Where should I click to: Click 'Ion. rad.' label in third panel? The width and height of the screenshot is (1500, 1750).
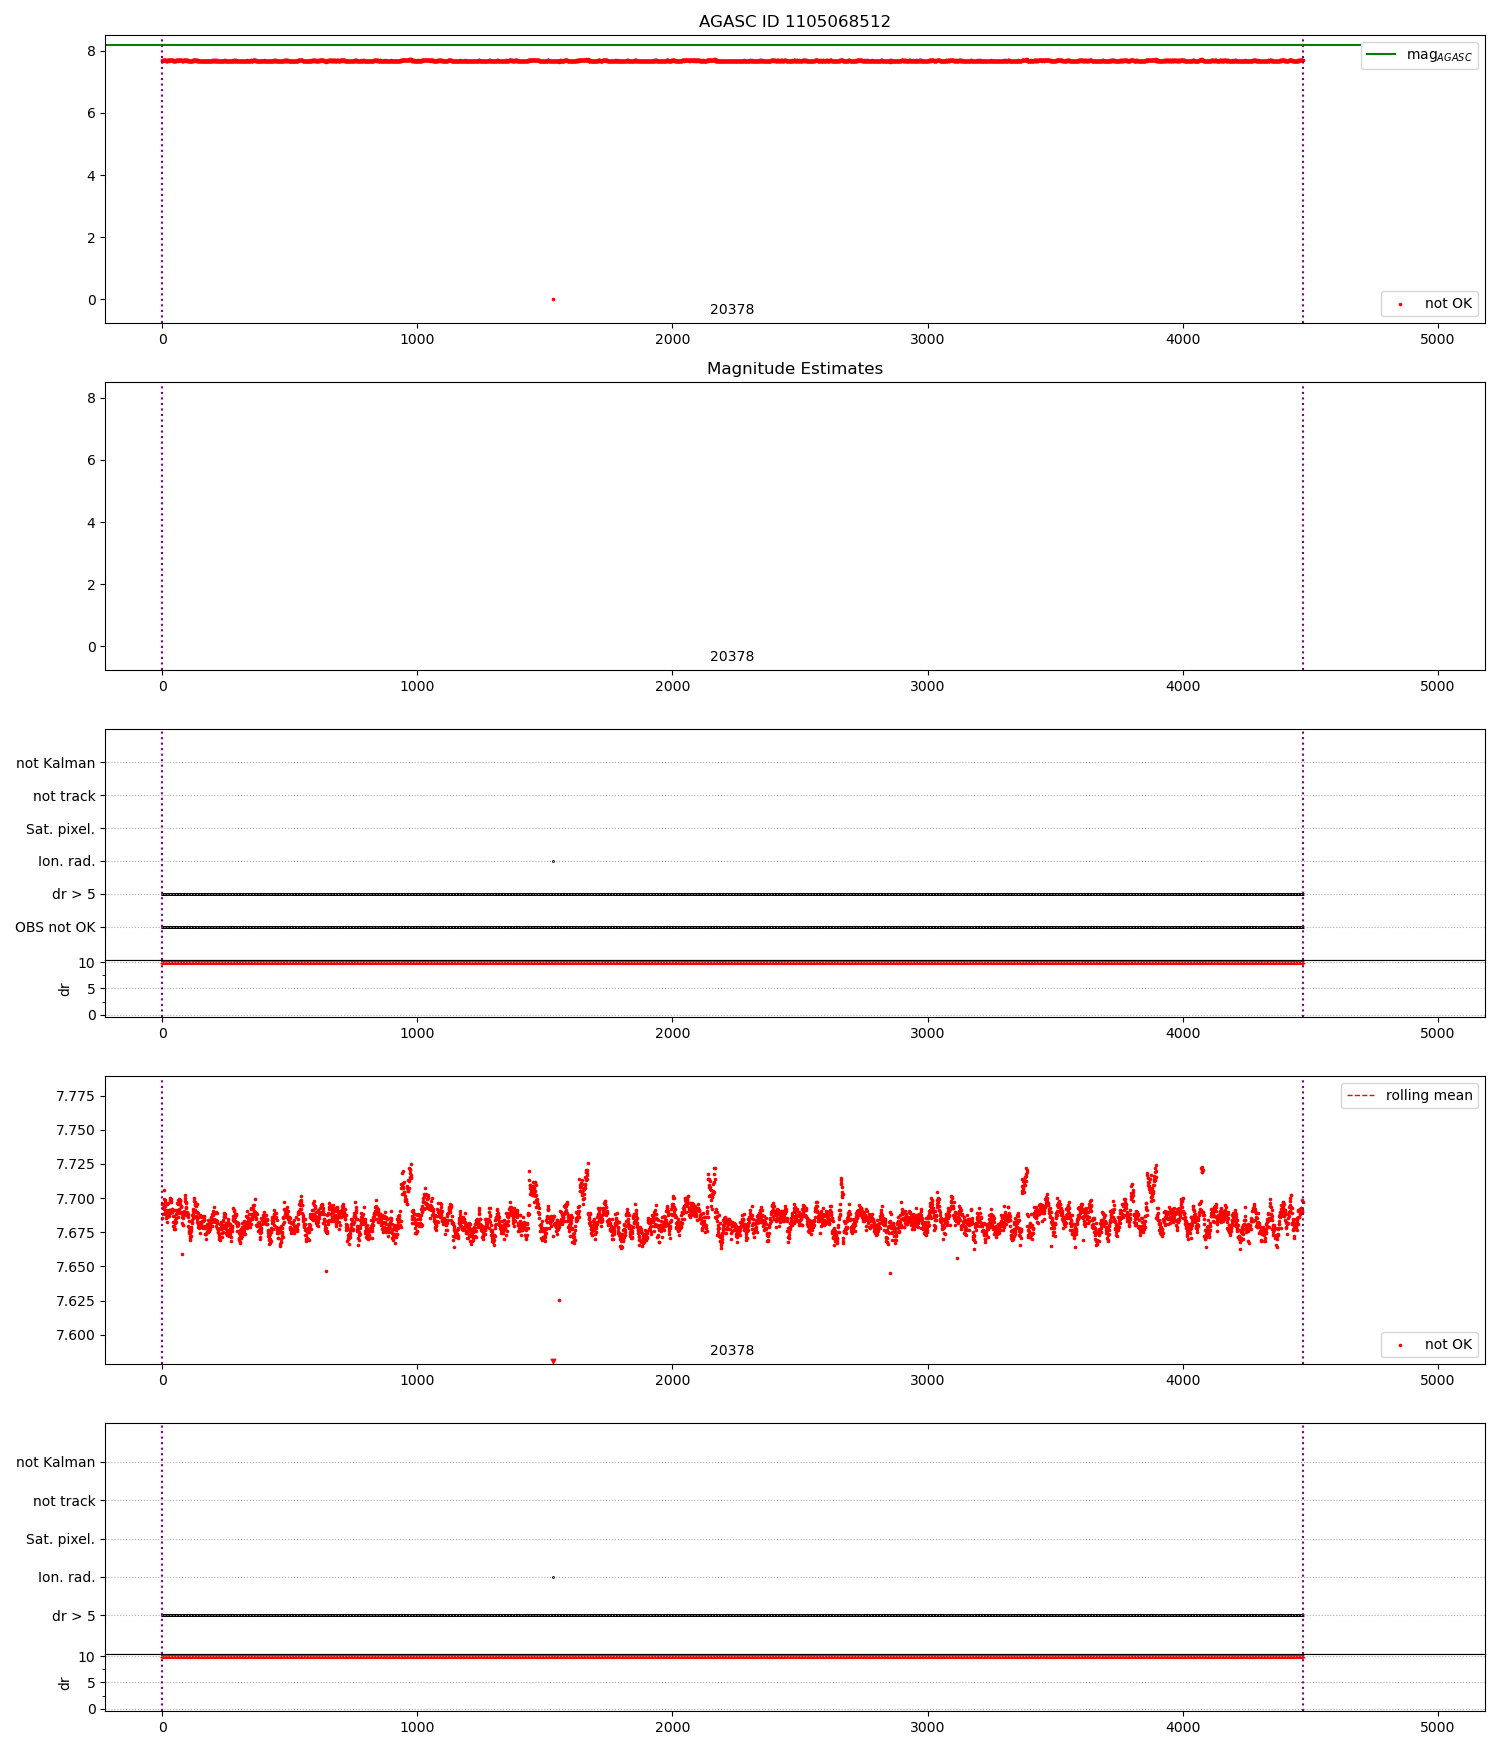tap(67, 861)
